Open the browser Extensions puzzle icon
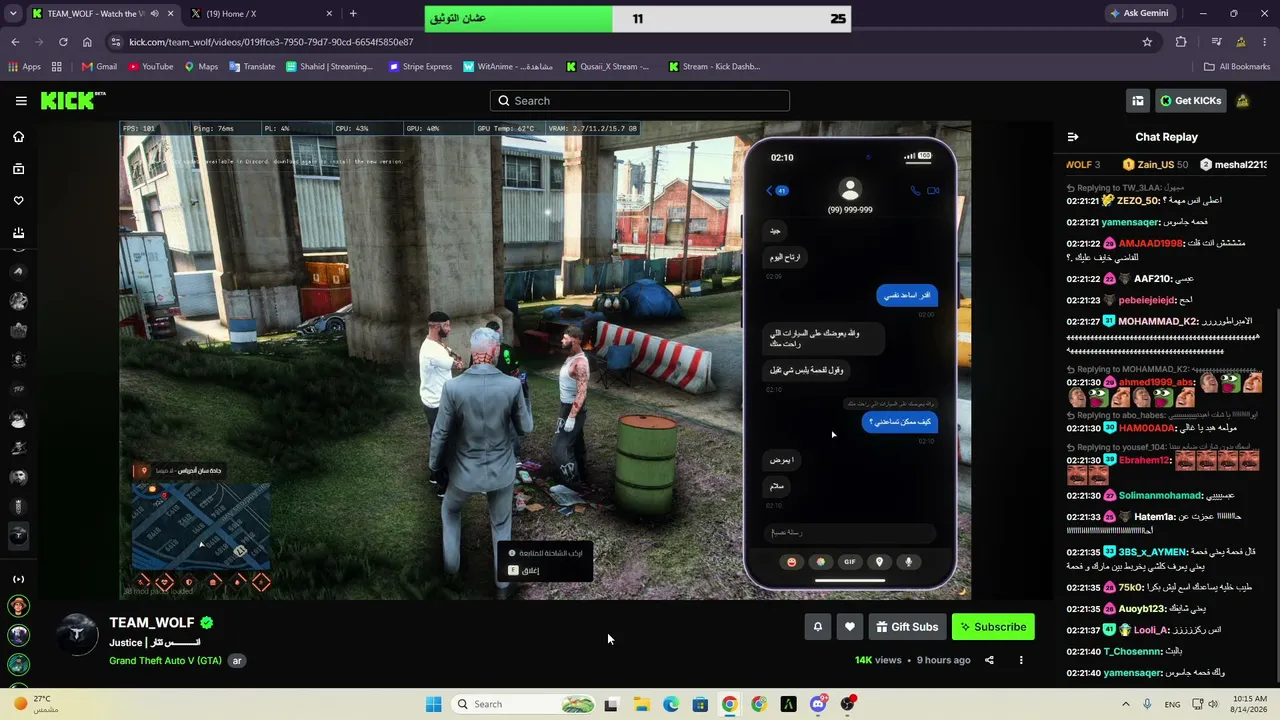The height and width of the screenshot is (720, 1280). coord(1181,42)
